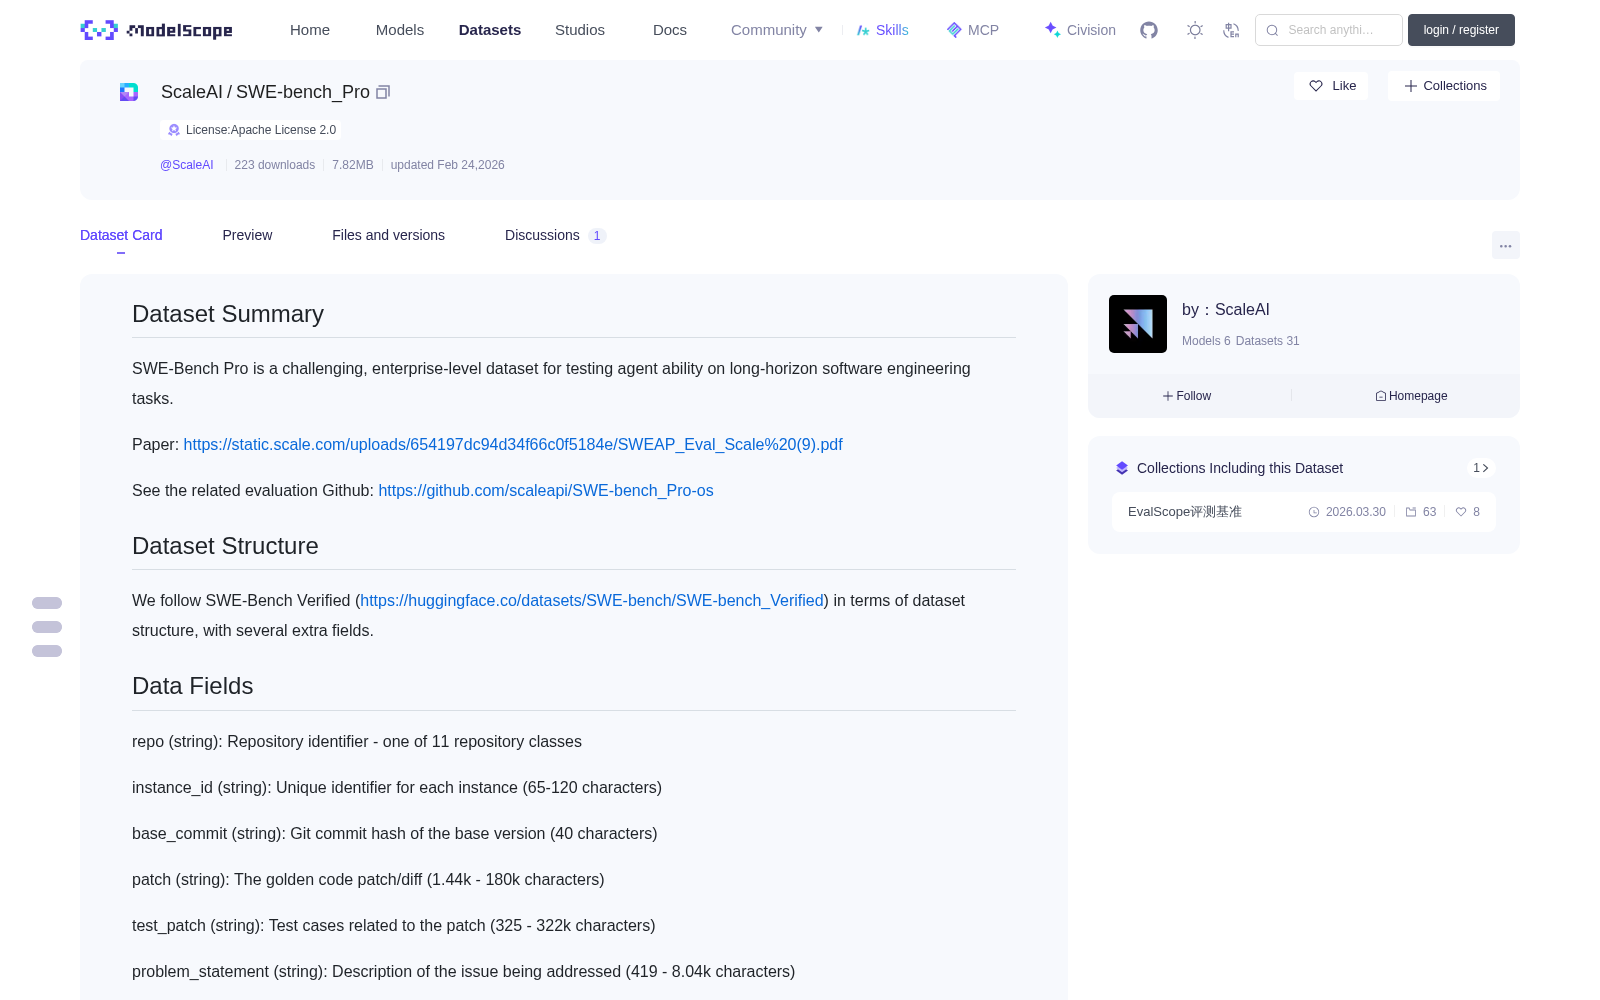Expand collections list via 1 chevron
The height and width of the screenshot is (1000, 1600).
click(x=1481, y=468)
